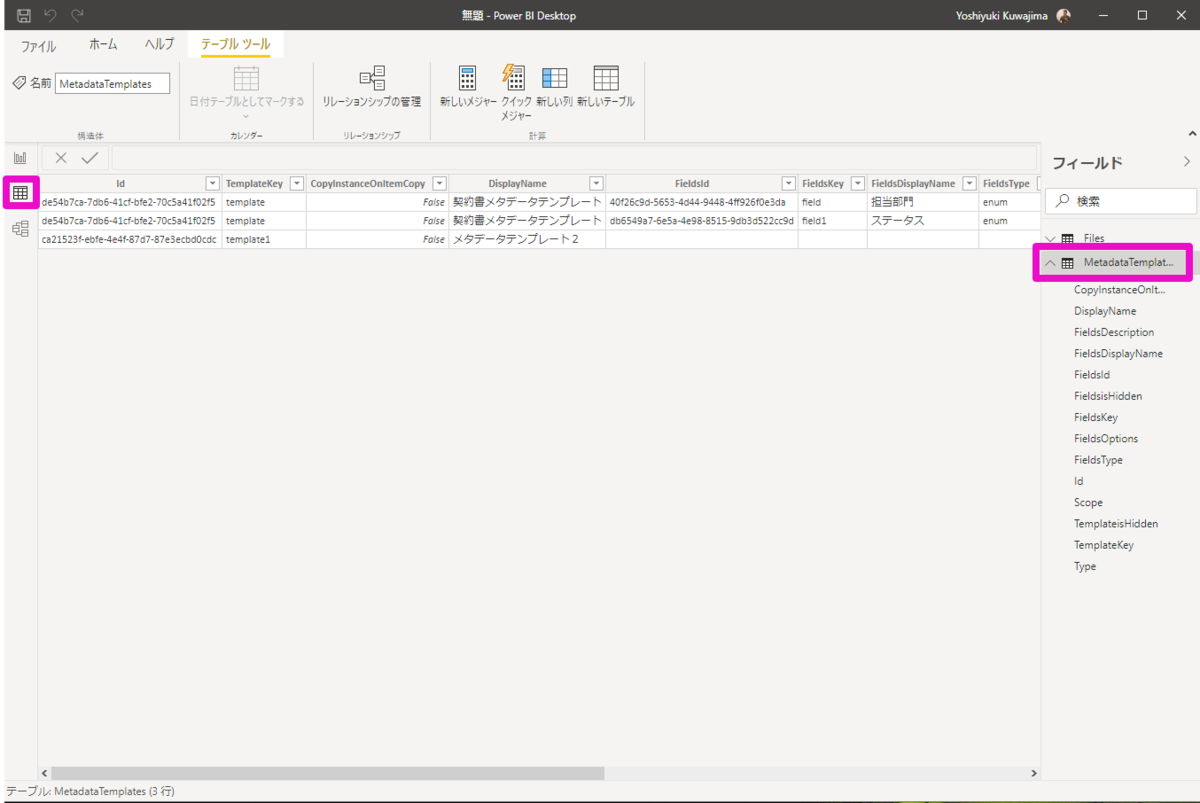Open the ホーム ribbon tab

pyautogui.click(x=103, y=45)
